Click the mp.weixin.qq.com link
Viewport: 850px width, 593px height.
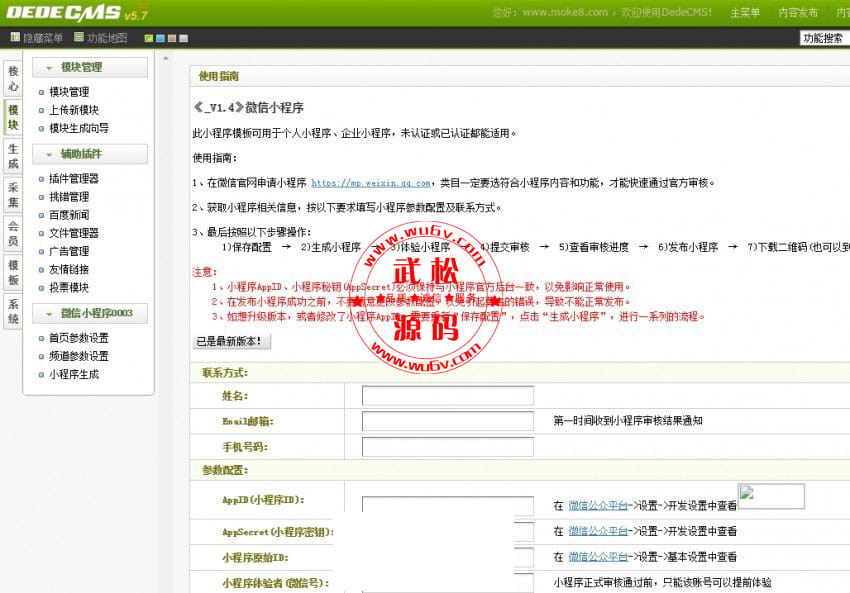(371, 183)
